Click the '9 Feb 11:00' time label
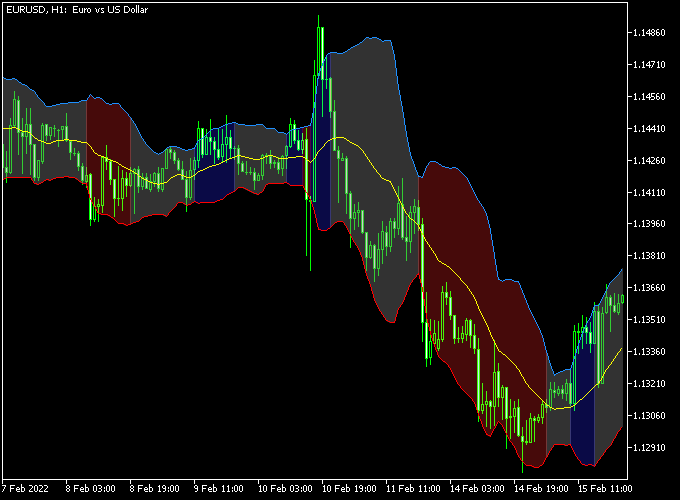The image size is (680, 500). [219, 489]
